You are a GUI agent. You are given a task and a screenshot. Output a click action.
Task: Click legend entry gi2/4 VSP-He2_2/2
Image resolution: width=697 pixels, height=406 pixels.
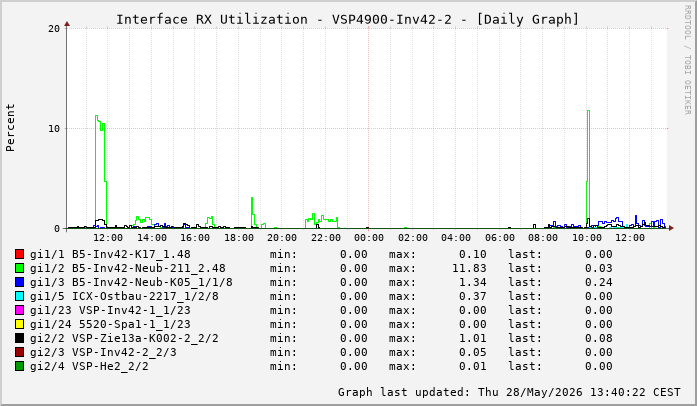click(x=89, y=366)
